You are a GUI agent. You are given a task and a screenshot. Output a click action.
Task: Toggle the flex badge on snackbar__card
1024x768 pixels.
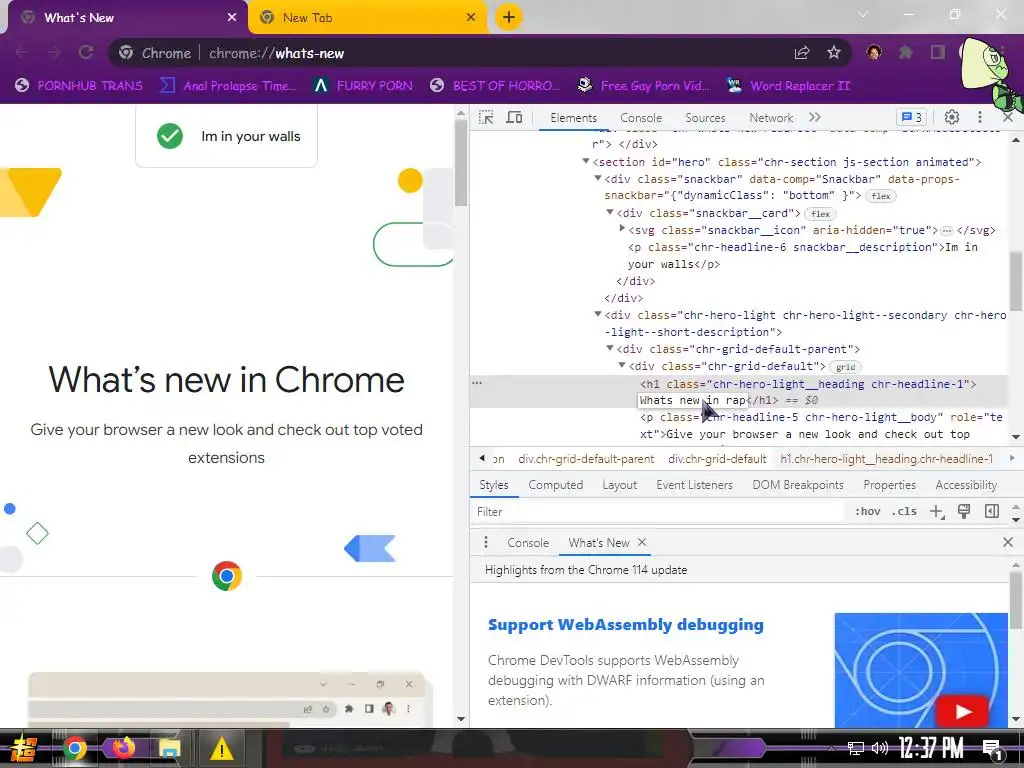[x=820, y=214]
